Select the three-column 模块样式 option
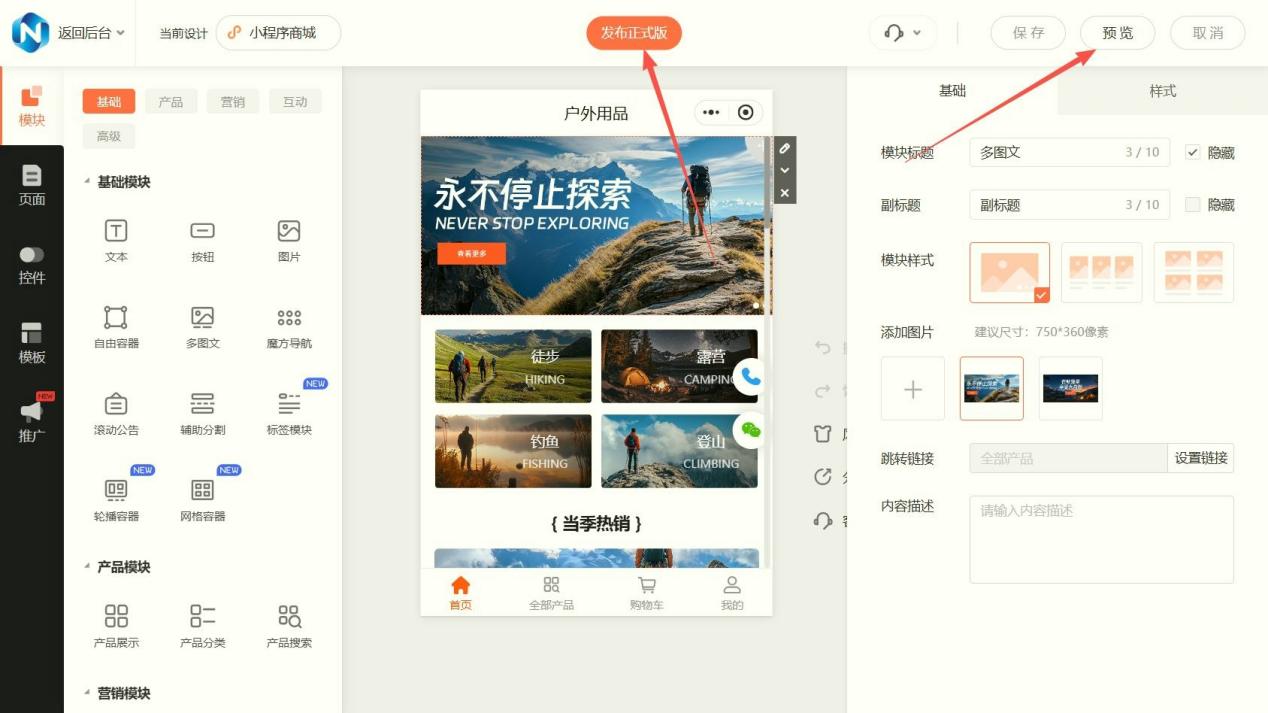 click(x=1101, y=272)
